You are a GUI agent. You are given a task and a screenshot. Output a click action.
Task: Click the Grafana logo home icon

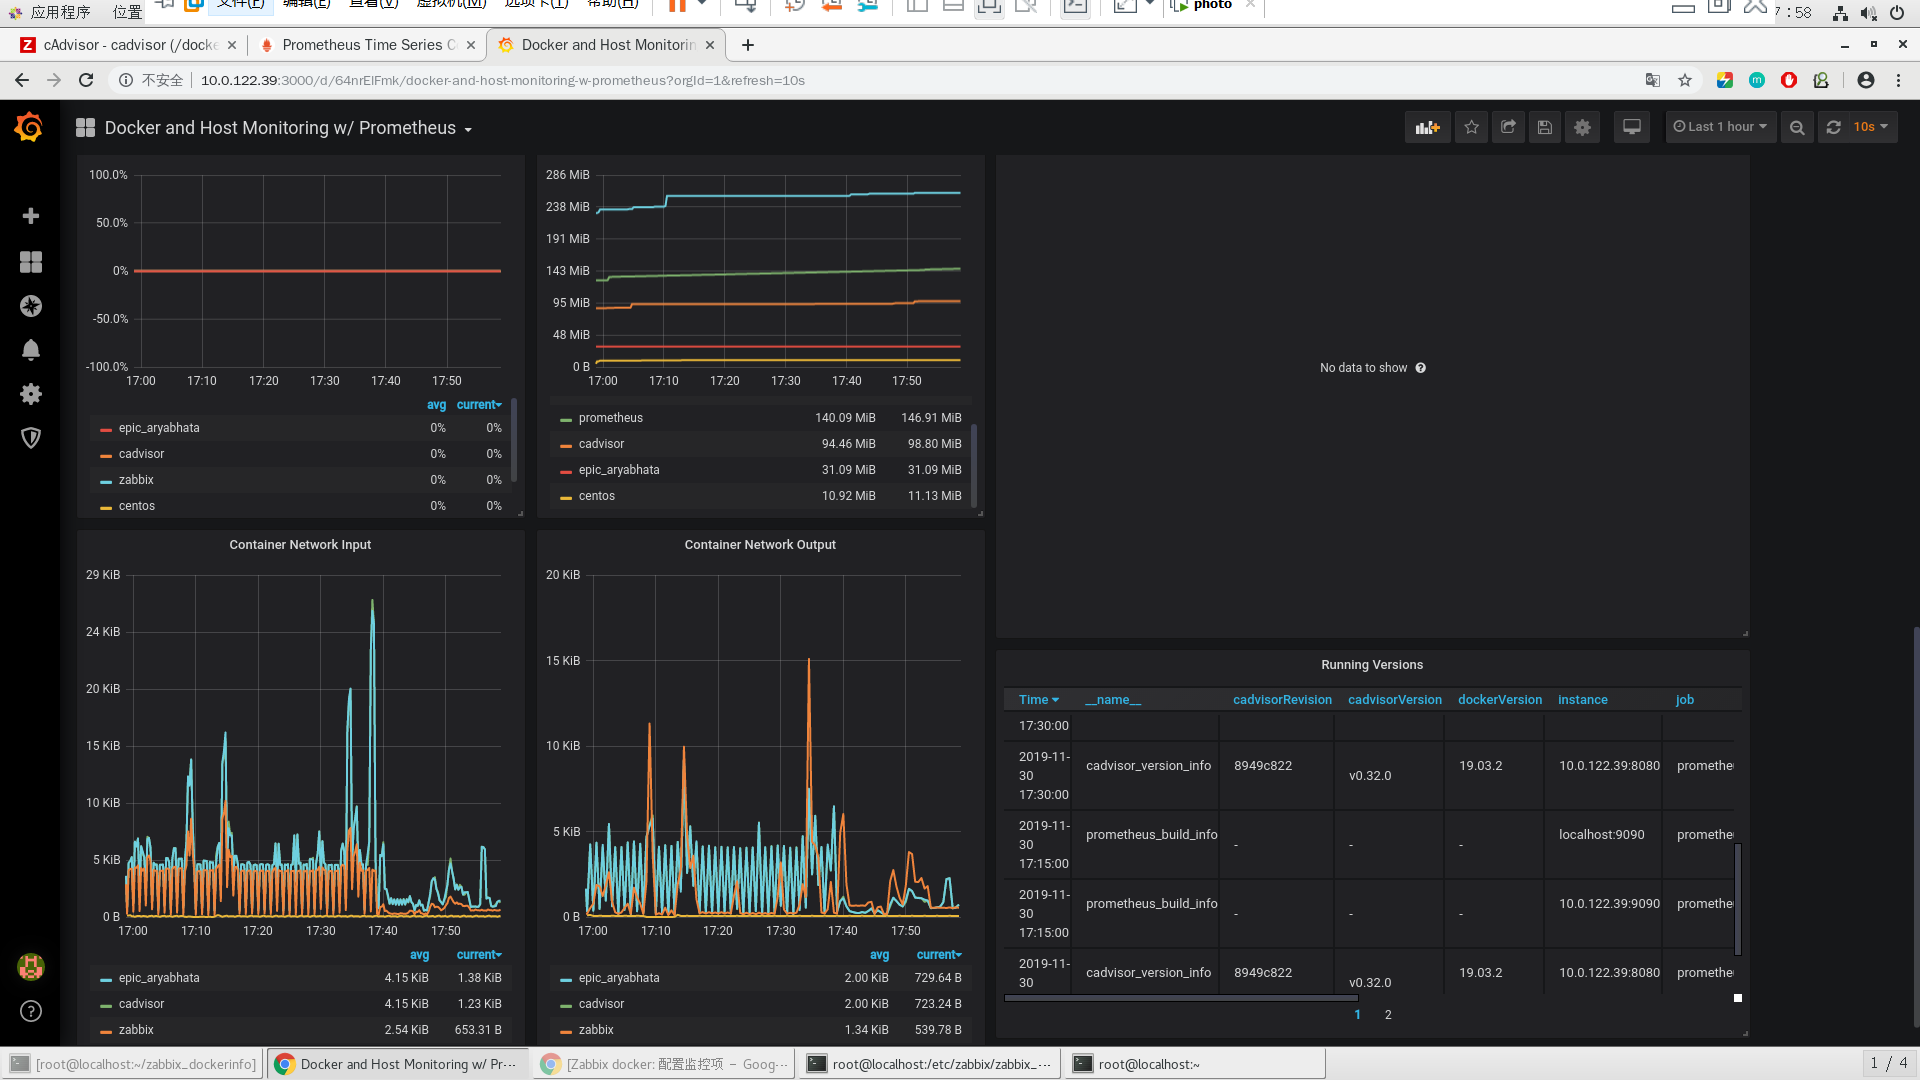click(29, 127)
